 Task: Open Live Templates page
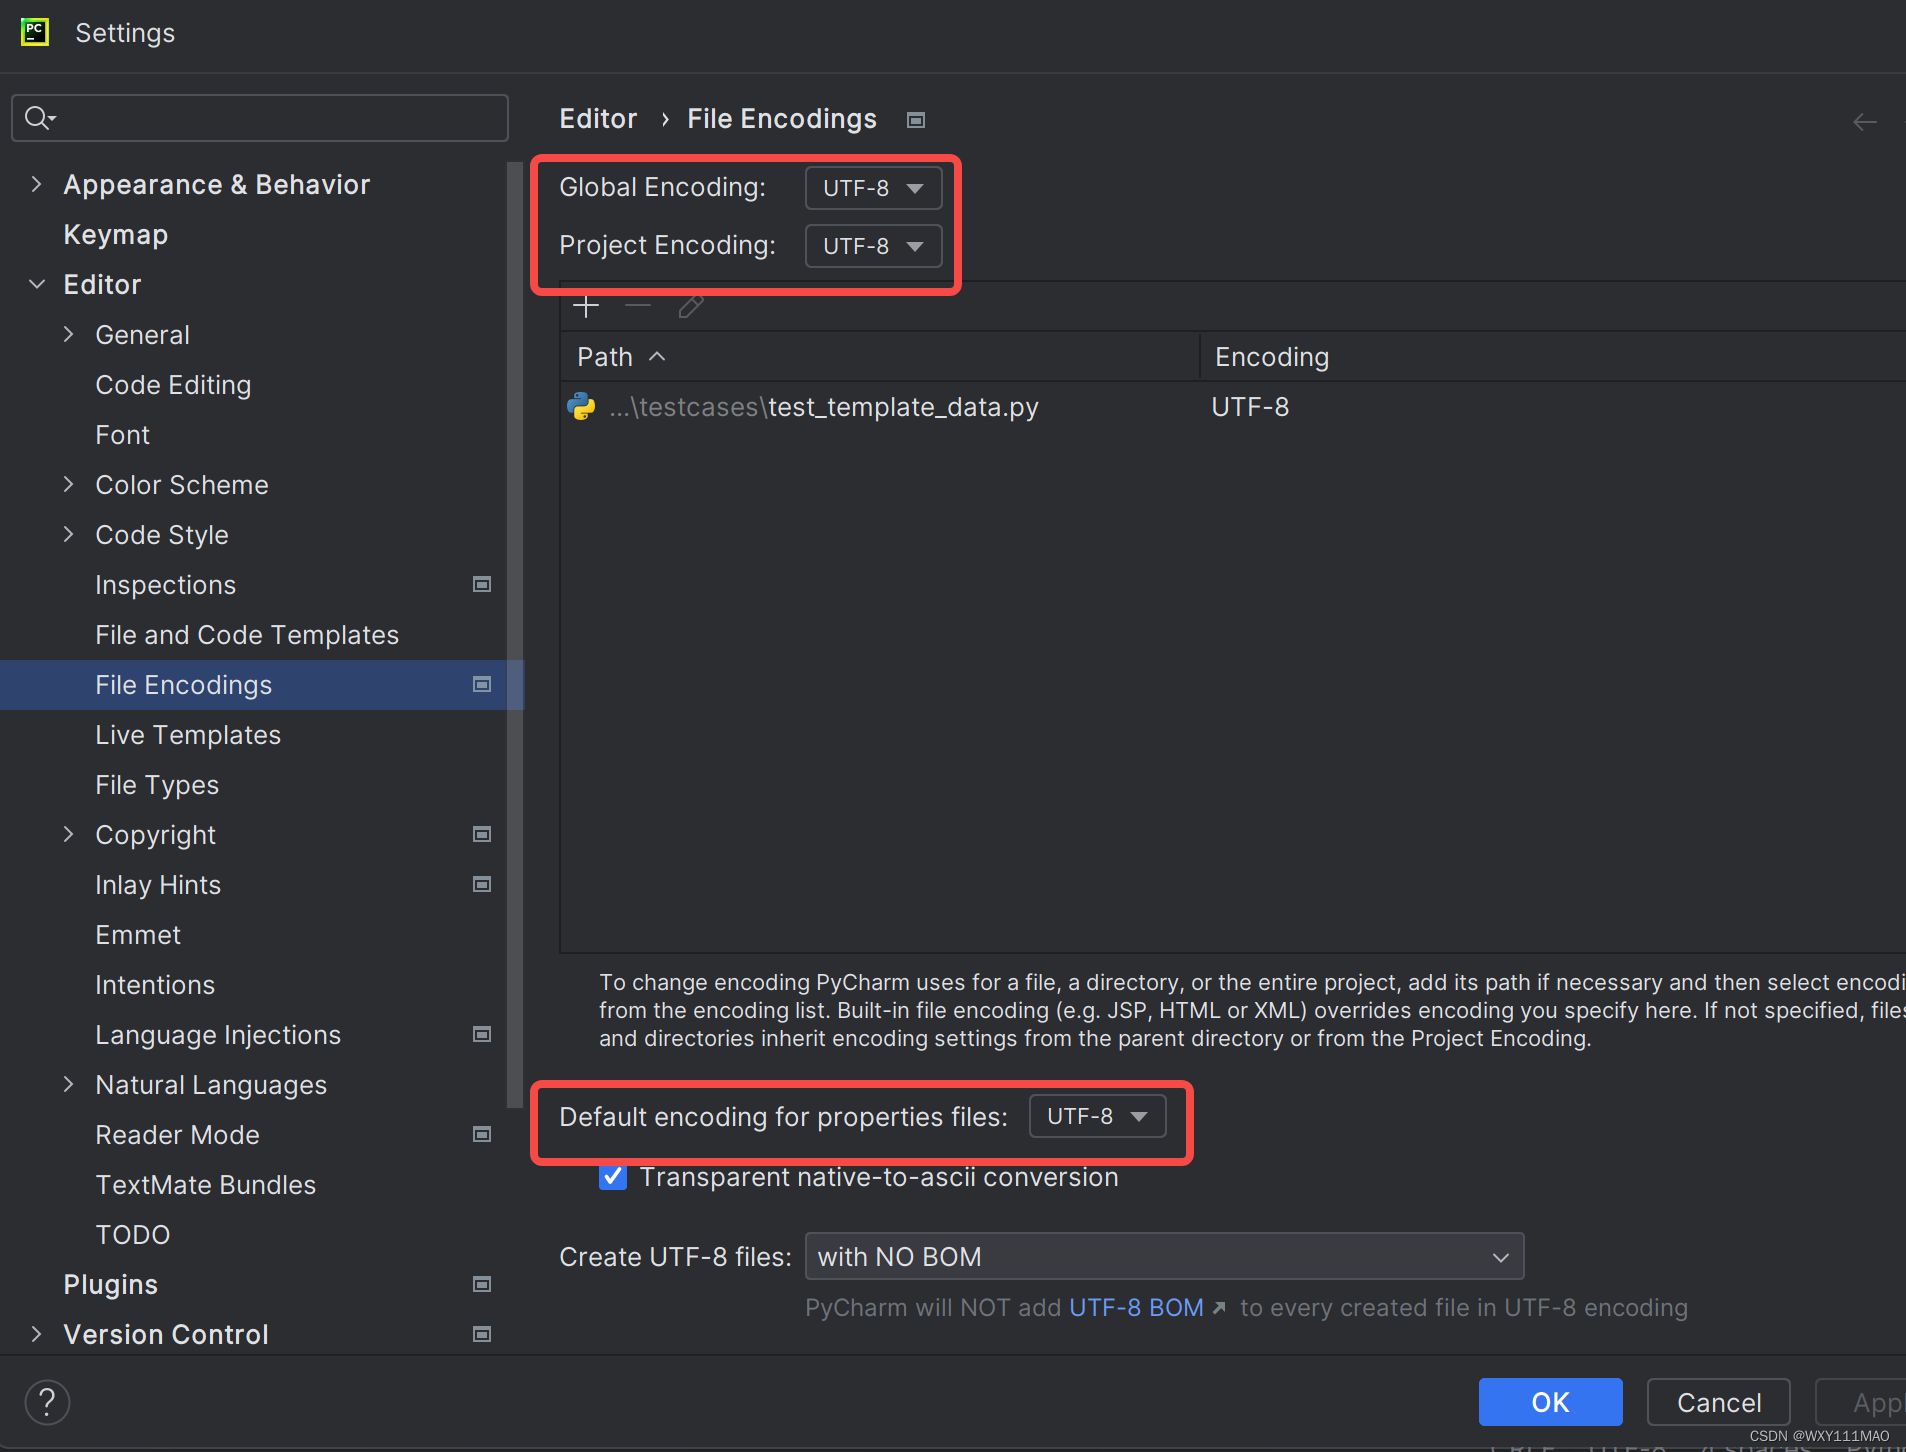[188, 735]
